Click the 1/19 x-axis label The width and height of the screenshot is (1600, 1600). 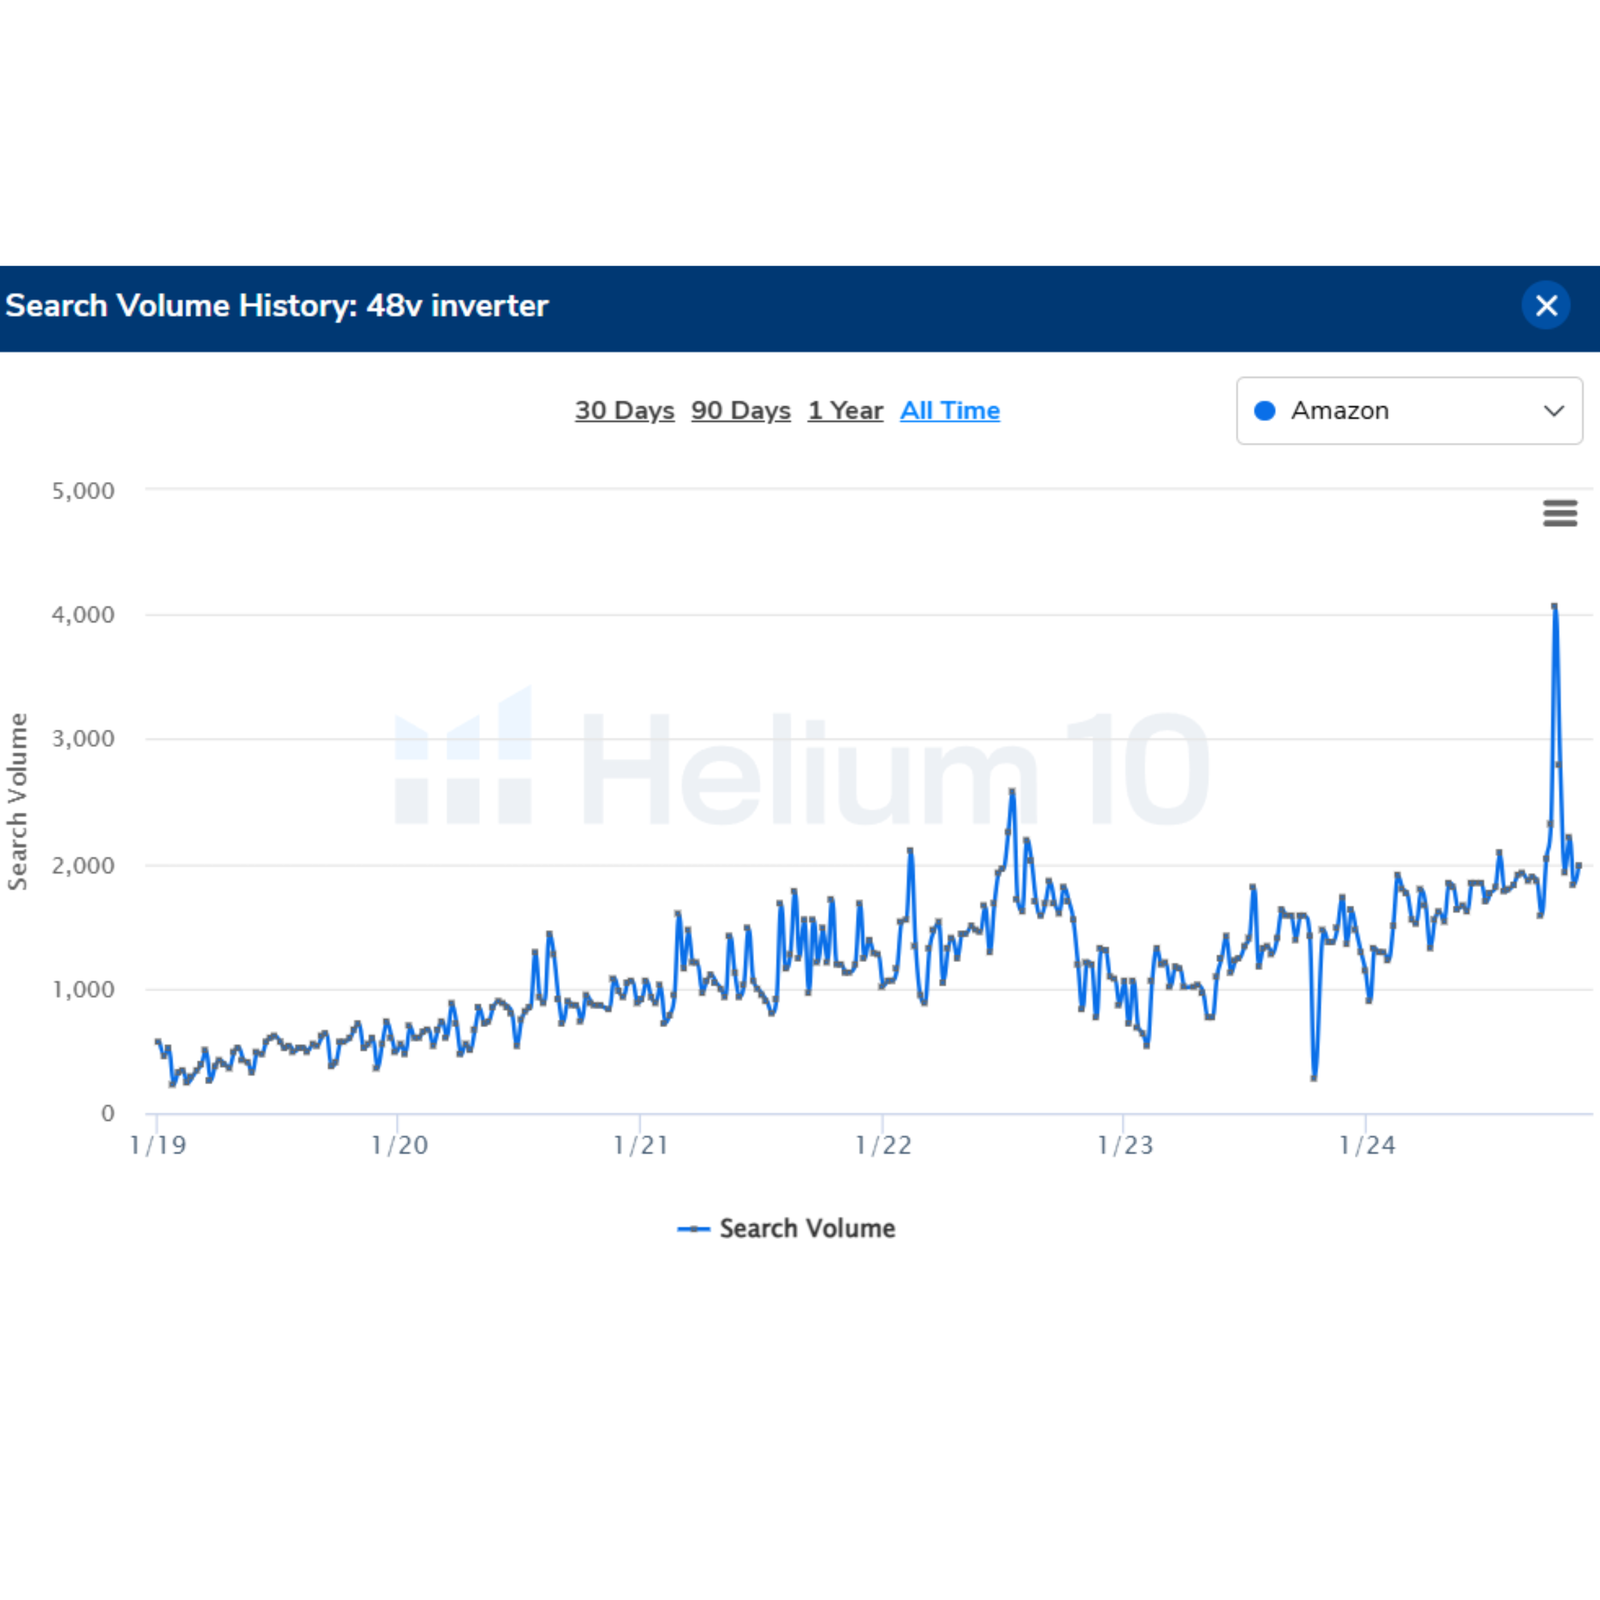point(158,1145)
